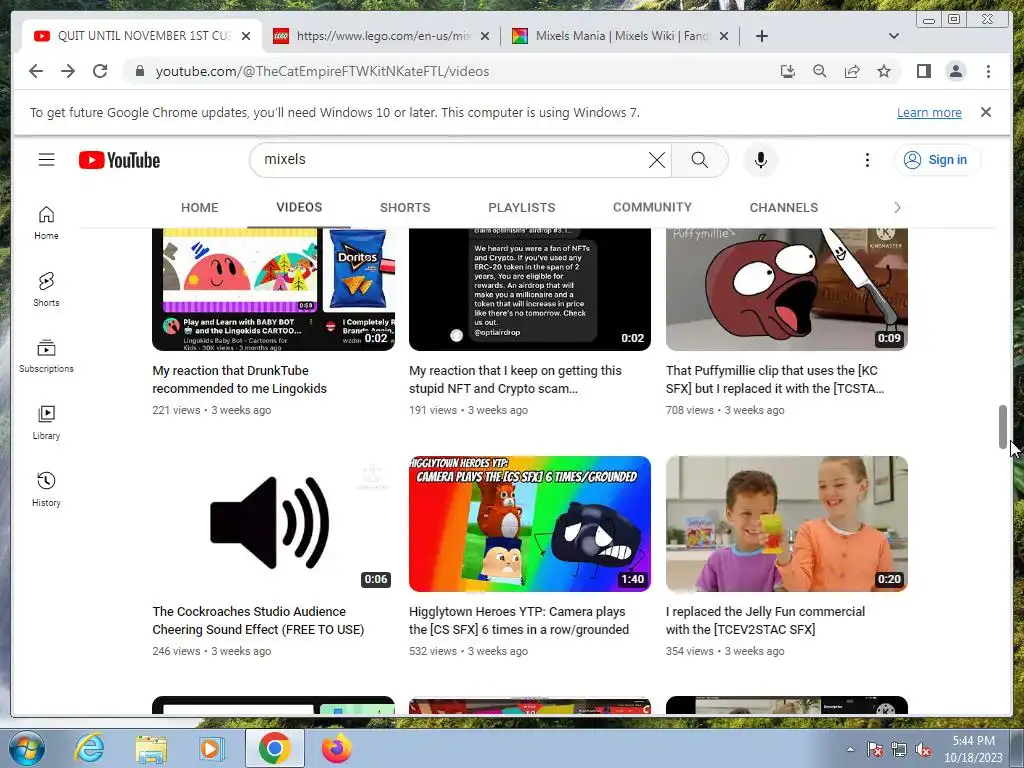Image resolution: width=1024 pixels, height=768 pixels.
Task: Open Puffymillie clip video title
Action: click(775, 379)
